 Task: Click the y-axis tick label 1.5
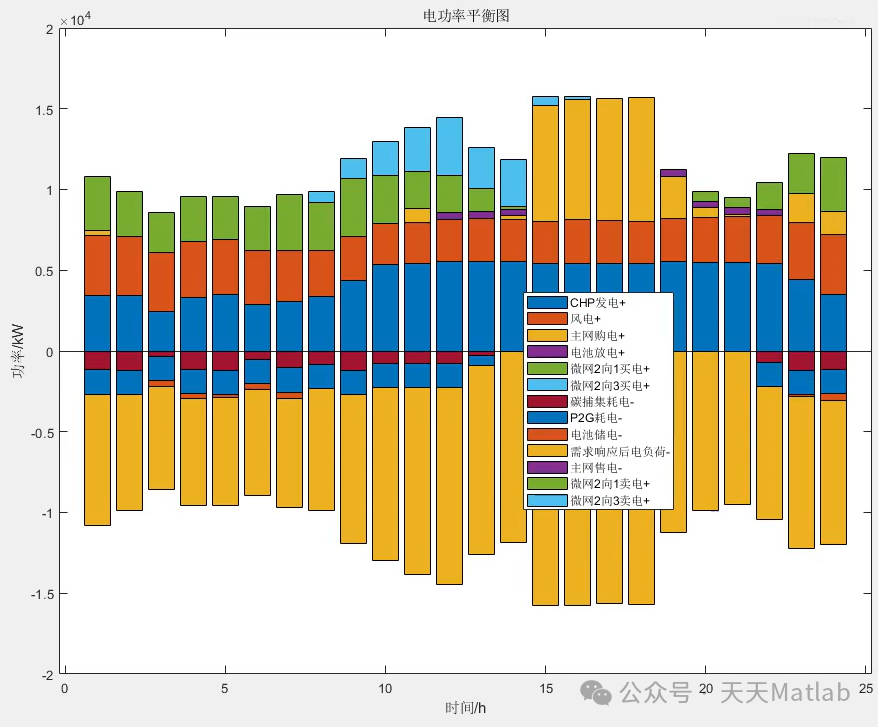[44, 110]
